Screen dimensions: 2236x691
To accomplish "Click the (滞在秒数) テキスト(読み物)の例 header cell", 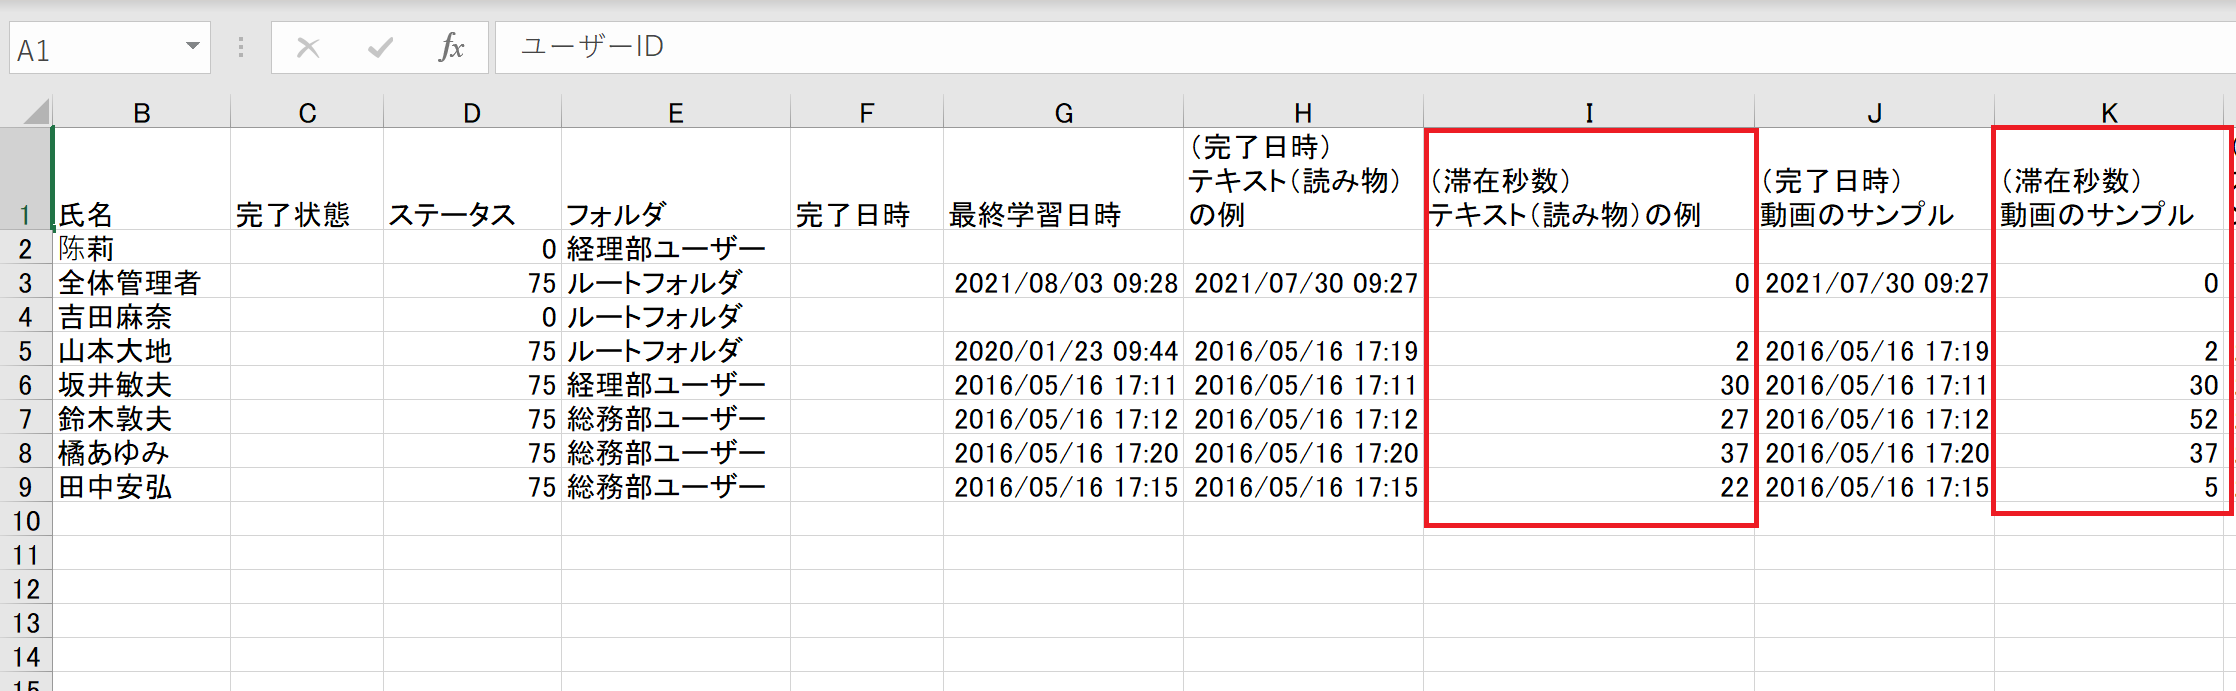I will pyautogui.click(x=1589, y=179).
